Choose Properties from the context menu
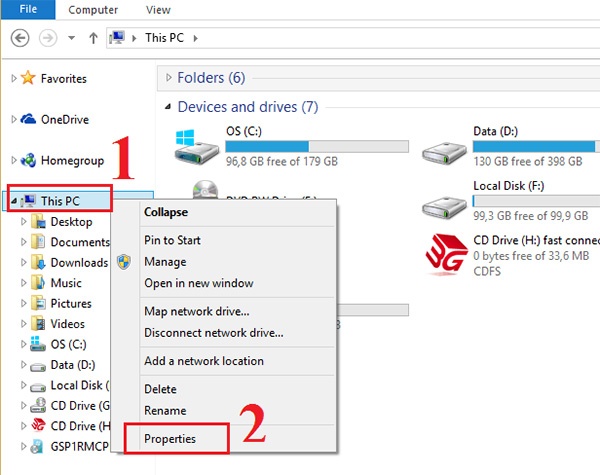600x475 pixels. click(x=170, y=439)
